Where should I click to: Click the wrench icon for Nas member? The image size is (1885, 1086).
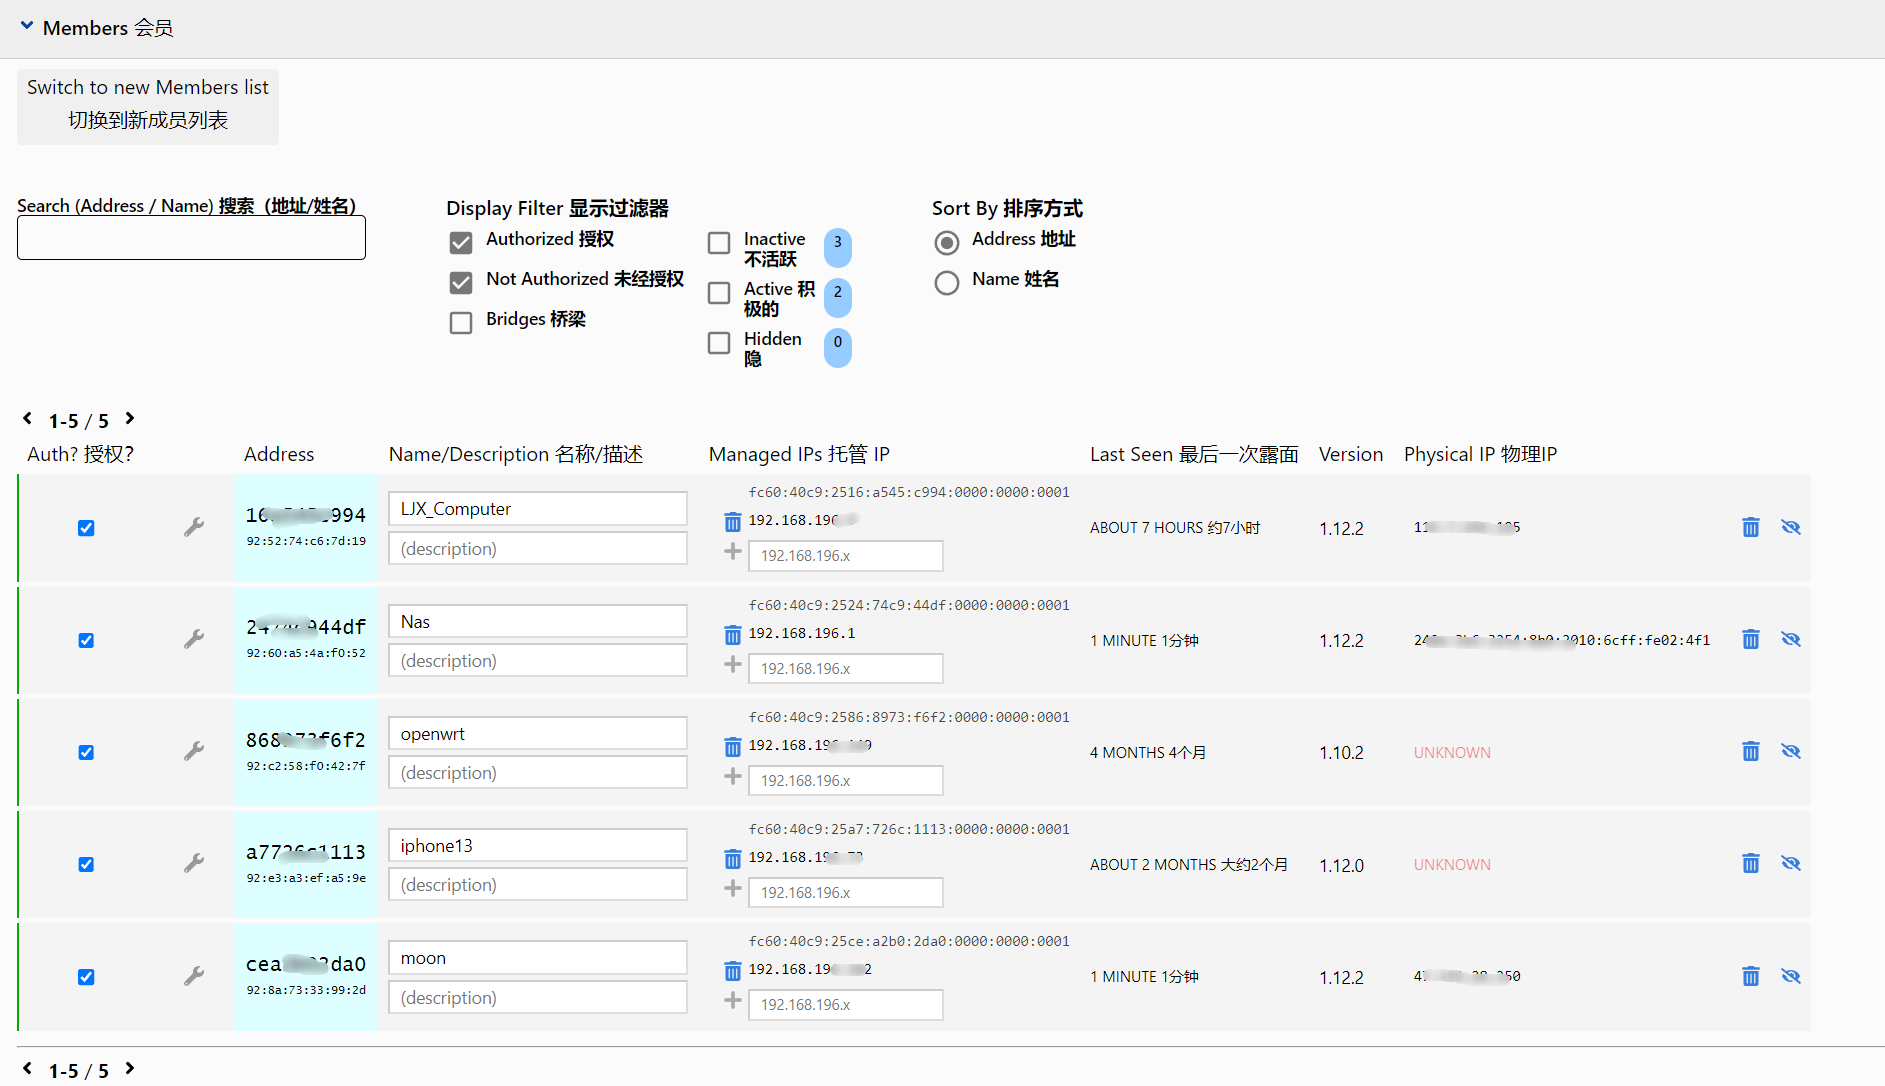click(x=194, y=639)
